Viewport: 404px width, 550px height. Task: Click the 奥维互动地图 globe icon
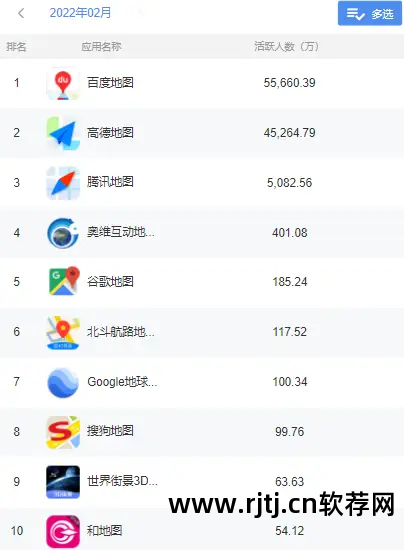point(63,233)
